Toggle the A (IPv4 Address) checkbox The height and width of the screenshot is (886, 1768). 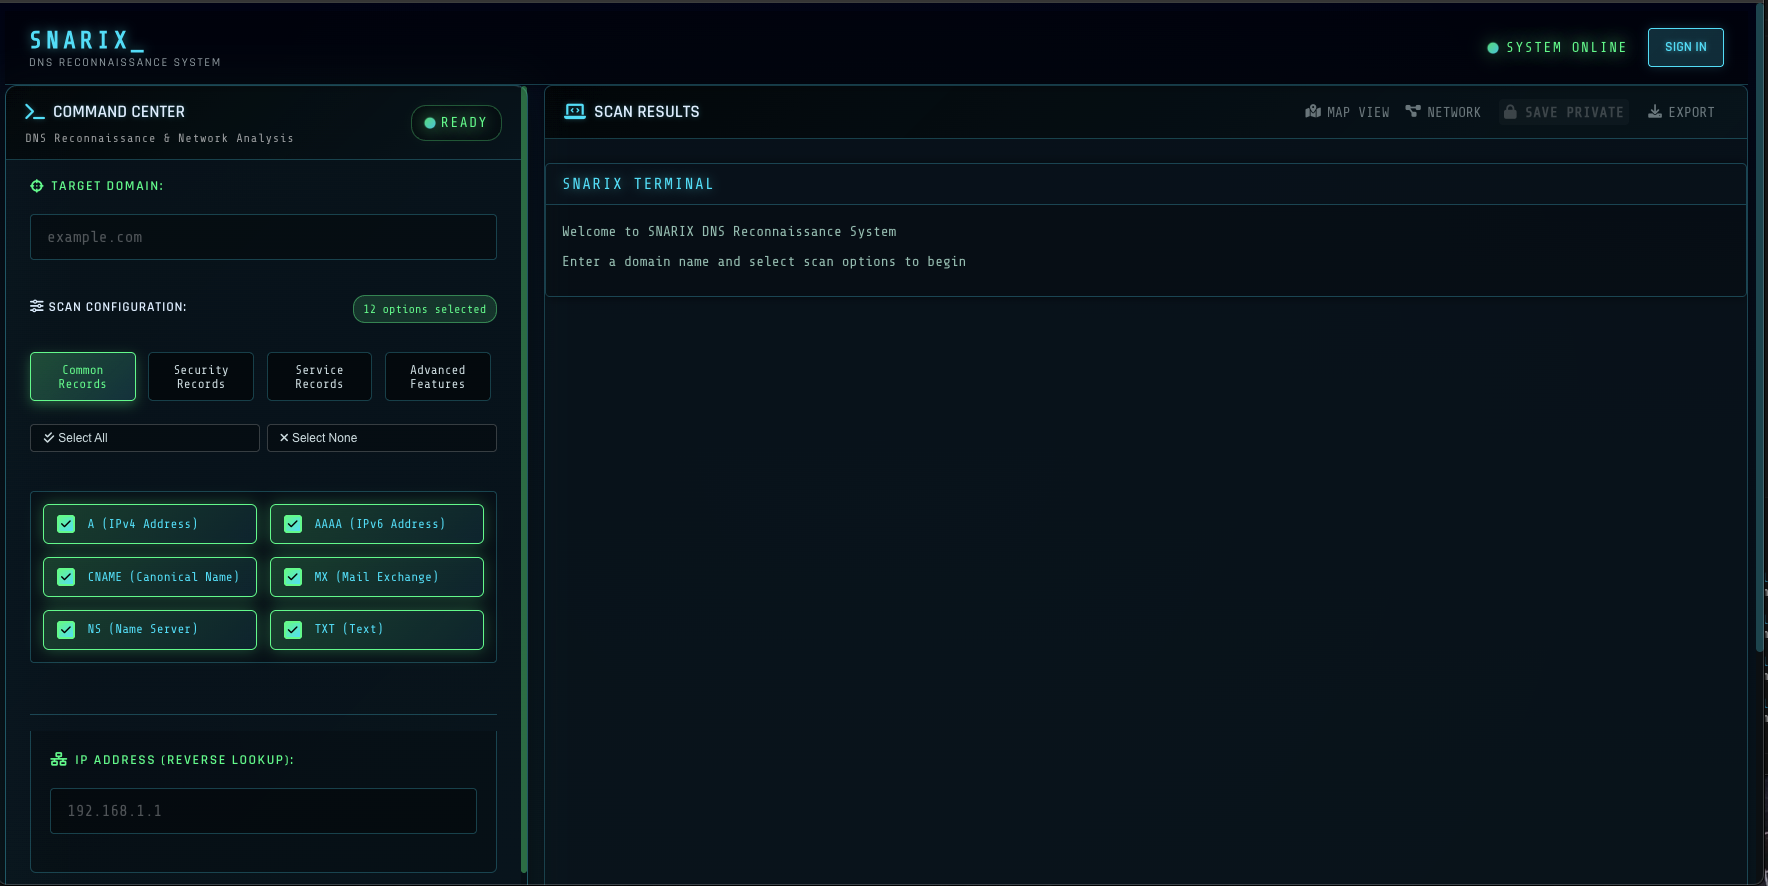pyautogui.click(x=66, y=524)
